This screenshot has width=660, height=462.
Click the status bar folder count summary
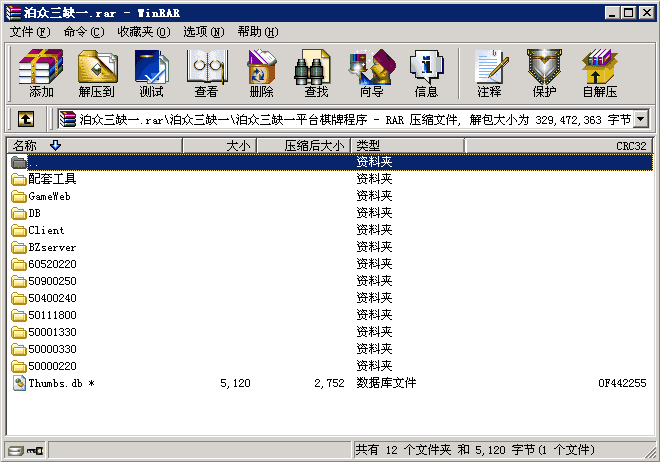coord(475,450)
